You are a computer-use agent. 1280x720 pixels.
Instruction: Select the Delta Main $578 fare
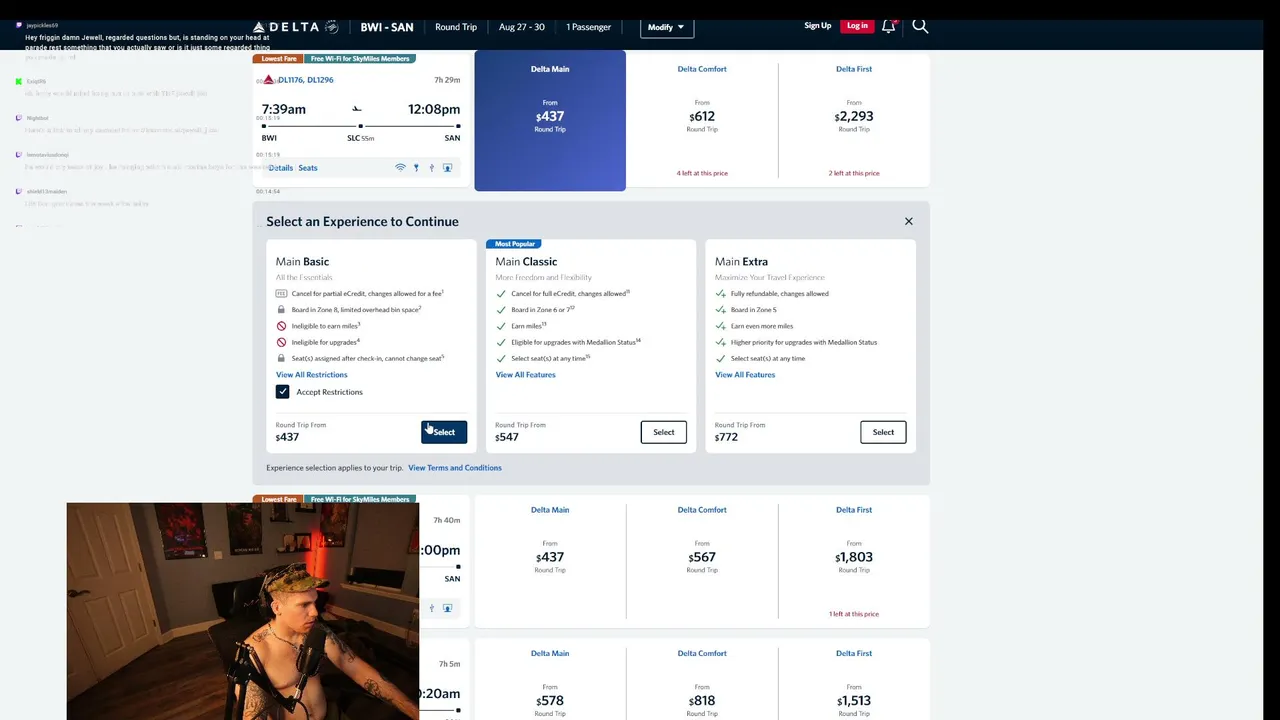click(550, 680)
